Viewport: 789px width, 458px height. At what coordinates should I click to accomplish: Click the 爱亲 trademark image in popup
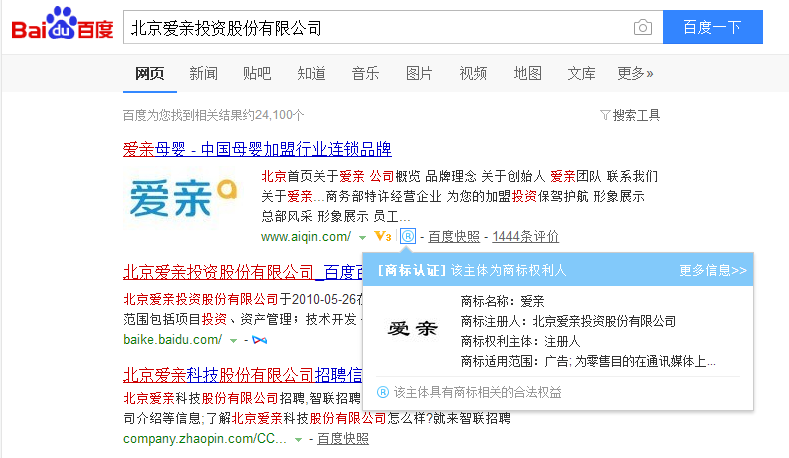[413, 329]
